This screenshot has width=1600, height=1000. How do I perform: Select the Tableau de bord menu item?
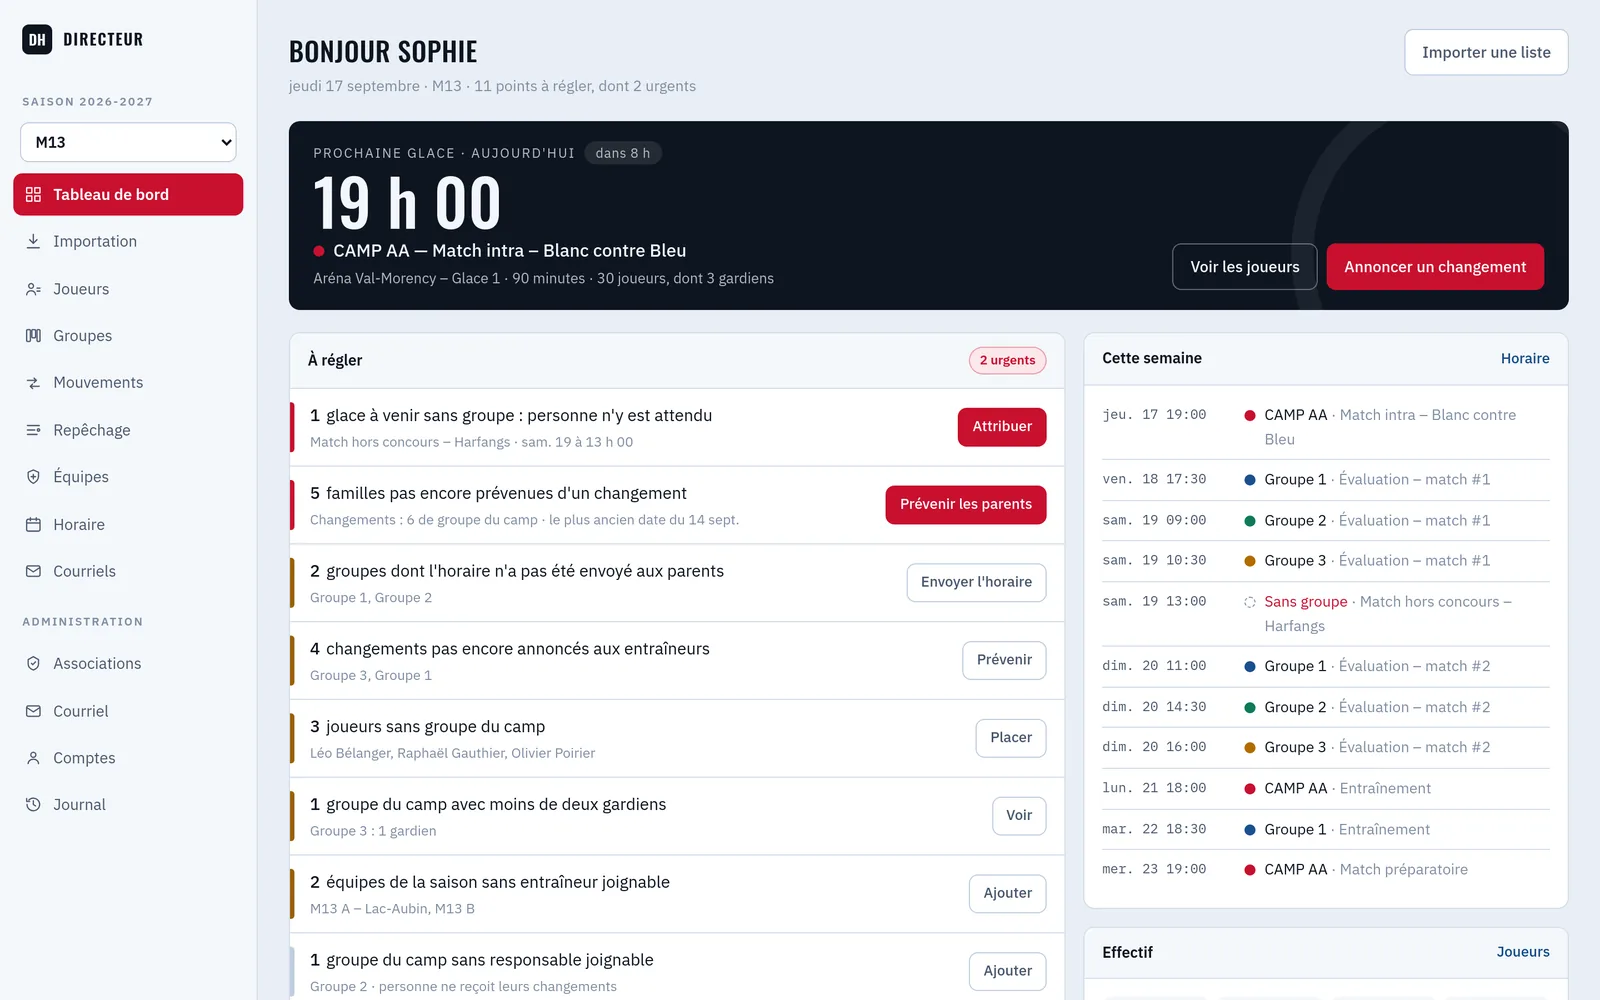point(128,194)
